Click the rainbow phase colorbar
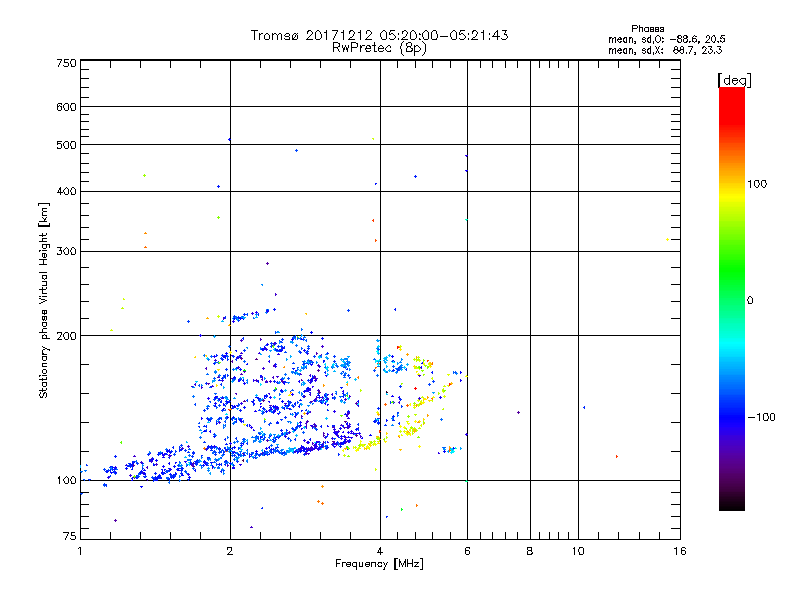 point(732,298)
